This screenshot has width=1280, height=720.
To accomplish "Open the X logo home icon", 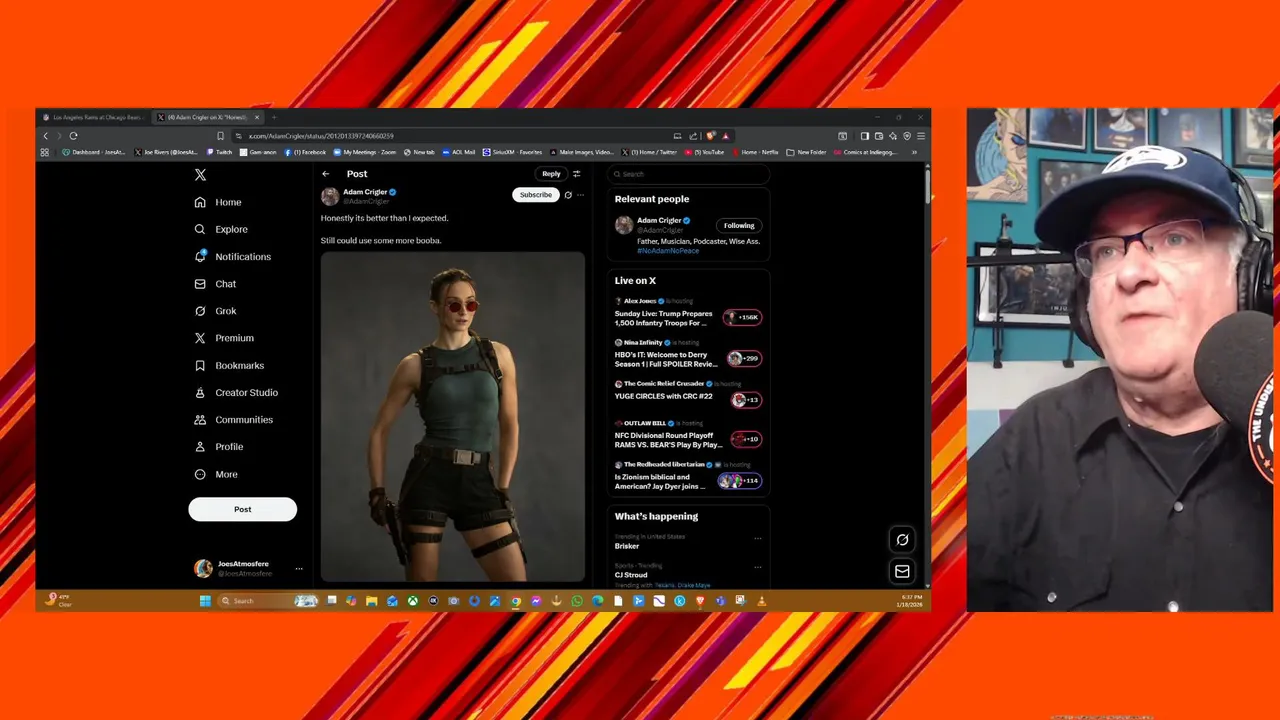I will pyautogui.click(x=200, y=175).
